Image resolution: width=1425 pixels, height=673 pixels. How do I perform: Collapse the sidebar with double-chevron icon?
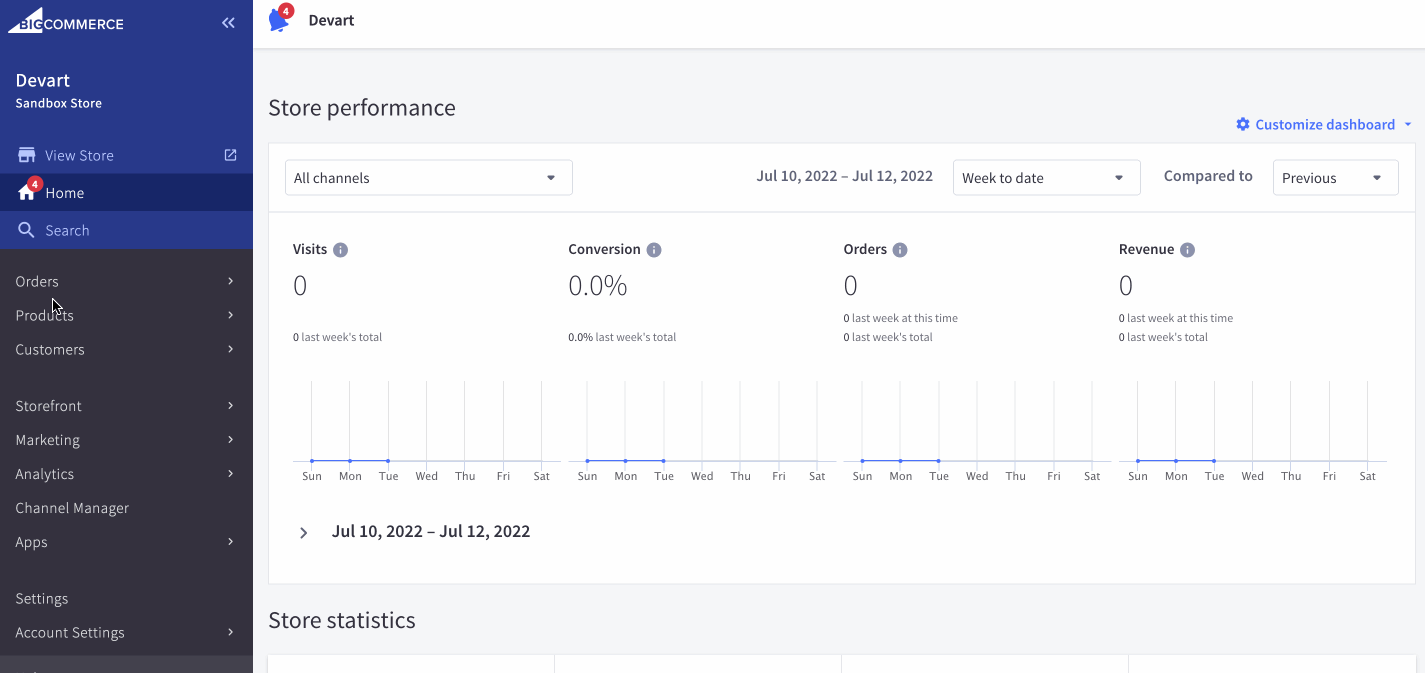(228, 22)
